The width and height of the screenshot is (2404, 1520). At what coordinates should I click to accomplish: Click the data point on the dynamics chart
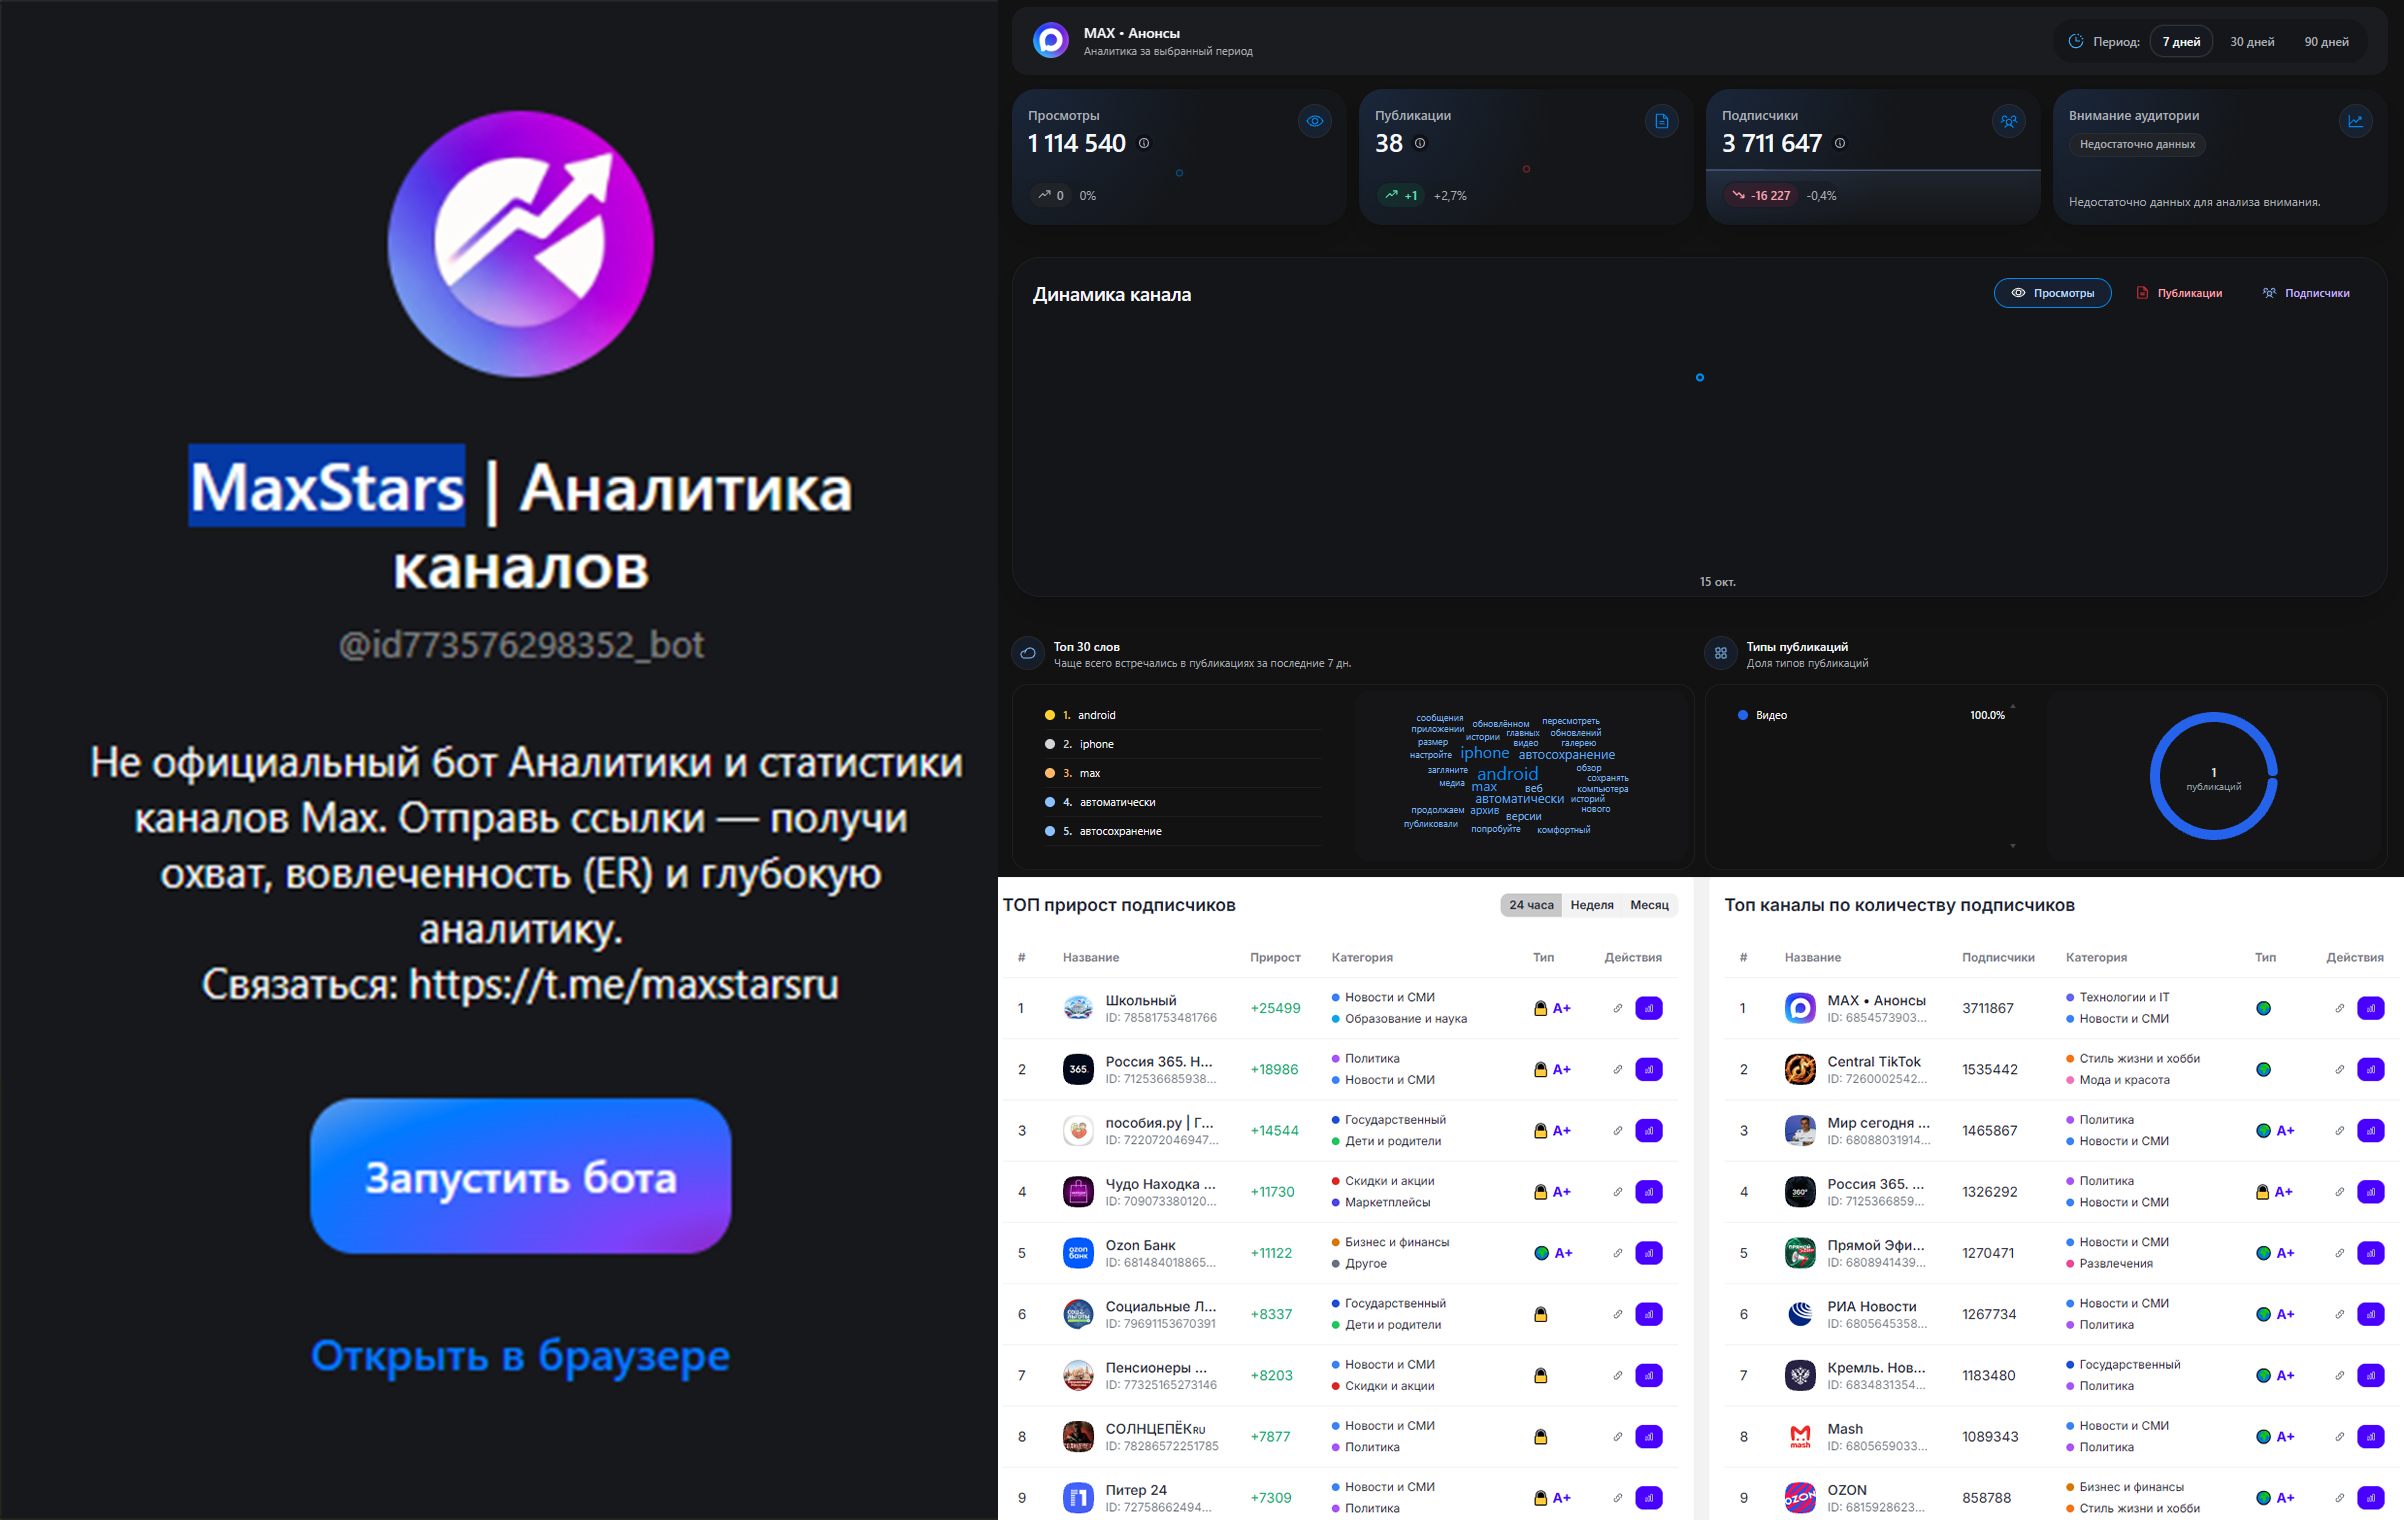(1700, 377)
